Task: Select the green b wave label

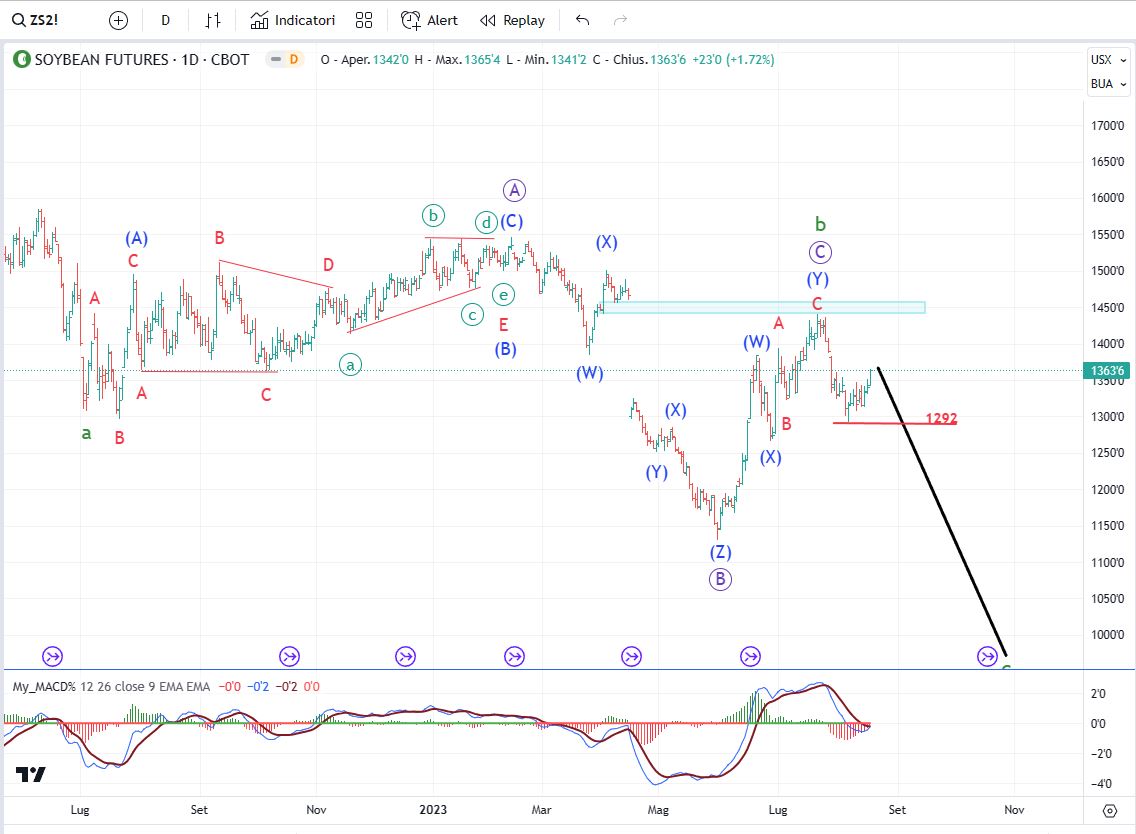Action: (x=820, y=224)
